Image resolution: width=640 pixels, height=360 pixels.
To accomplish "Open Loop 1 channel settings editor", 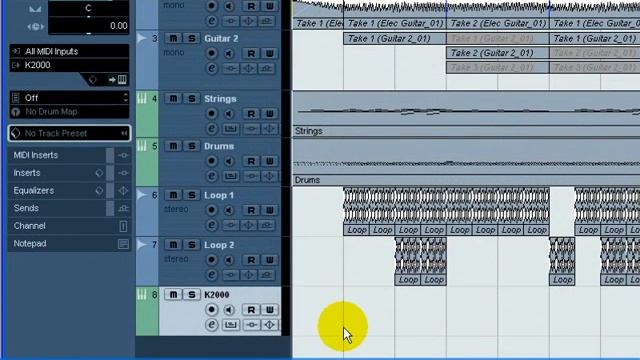I will (x=211, y=225).
